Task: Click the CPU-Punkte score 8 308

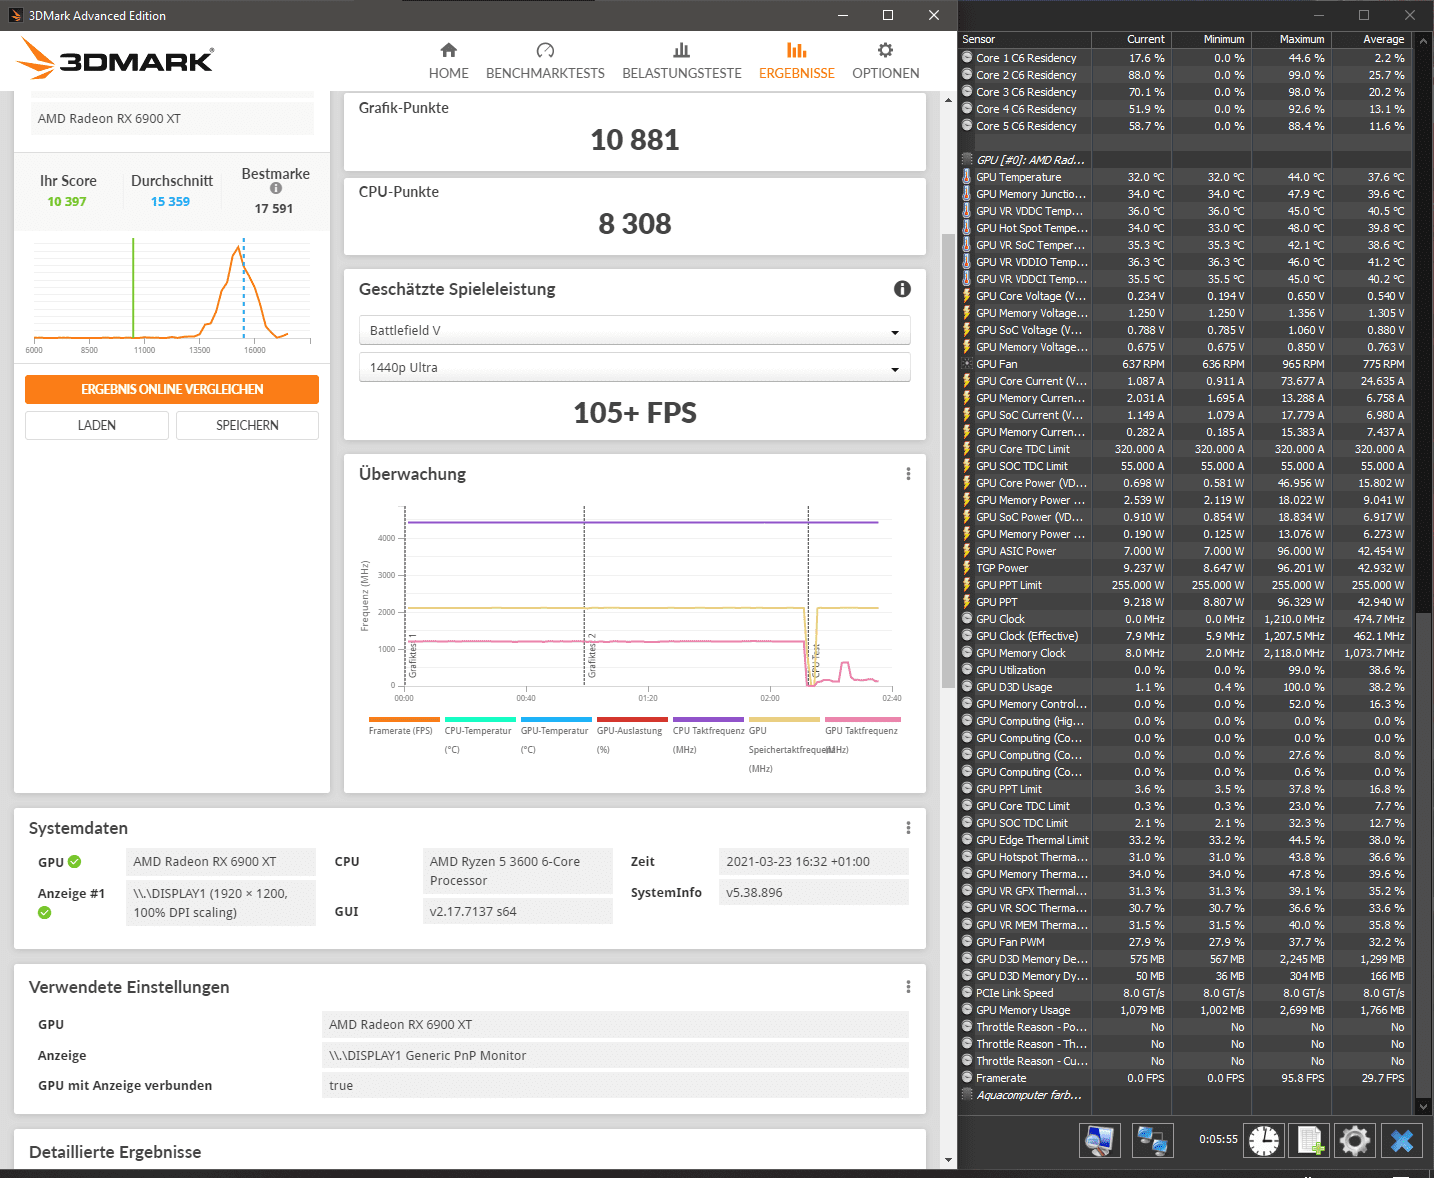Action: [x=635, y=224]
